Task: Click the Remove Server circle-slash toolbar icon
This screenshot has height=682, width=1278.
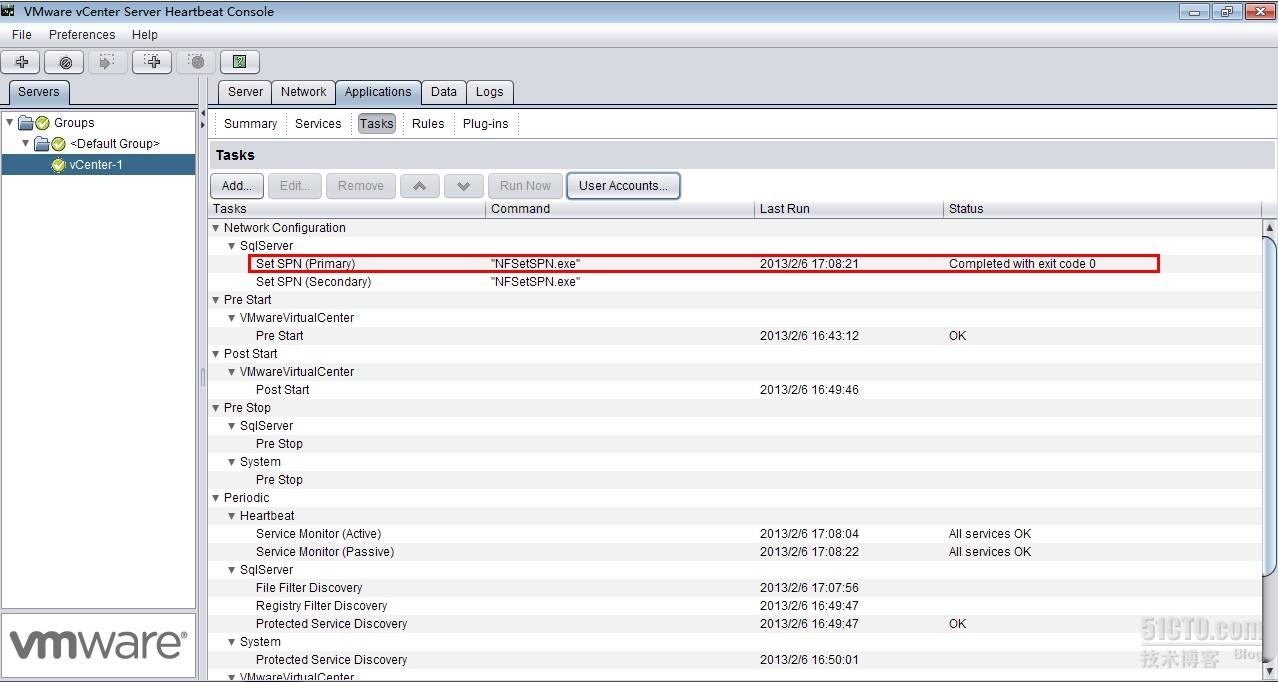Action: click(x=65, y=62)
